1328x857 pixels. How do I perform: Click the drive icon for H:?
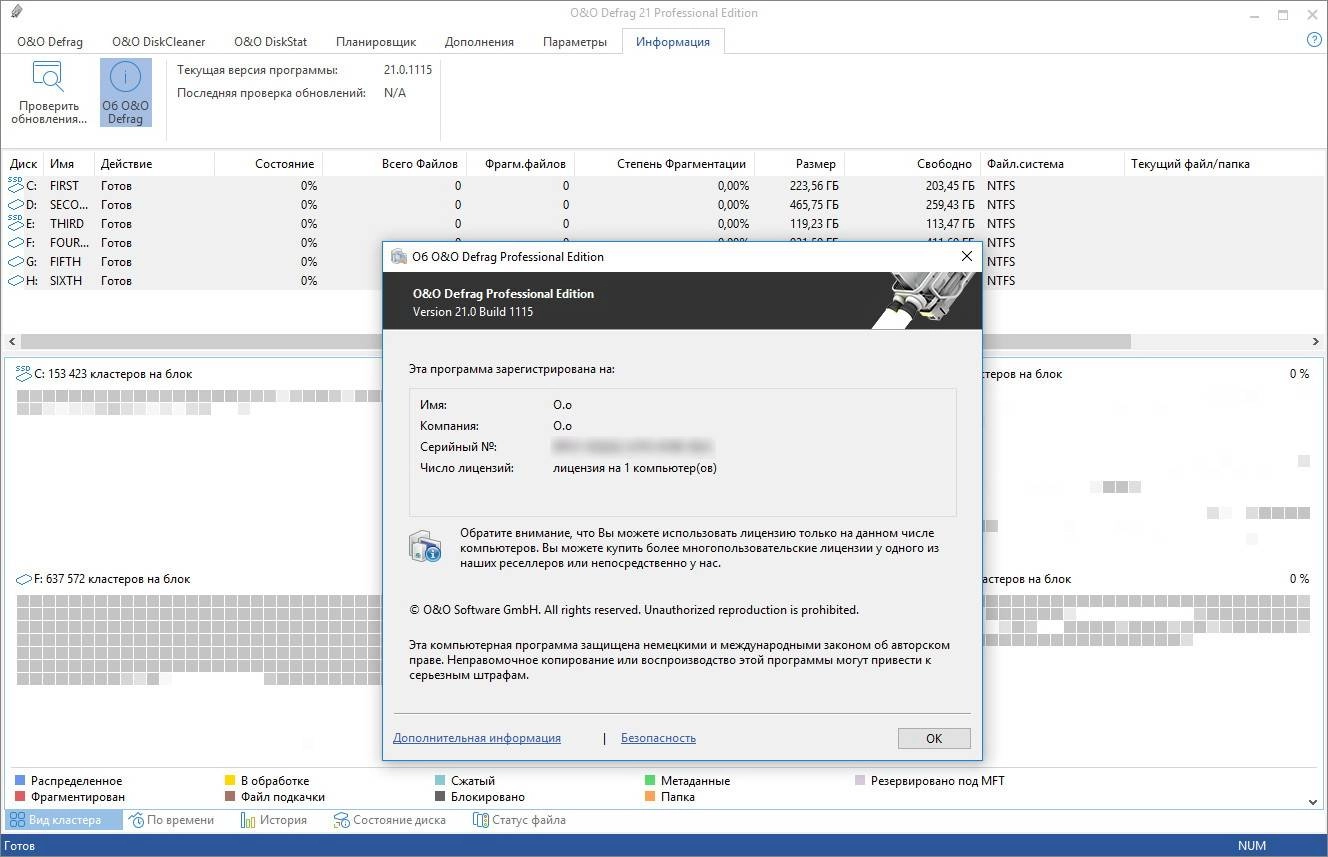point(15,280)
